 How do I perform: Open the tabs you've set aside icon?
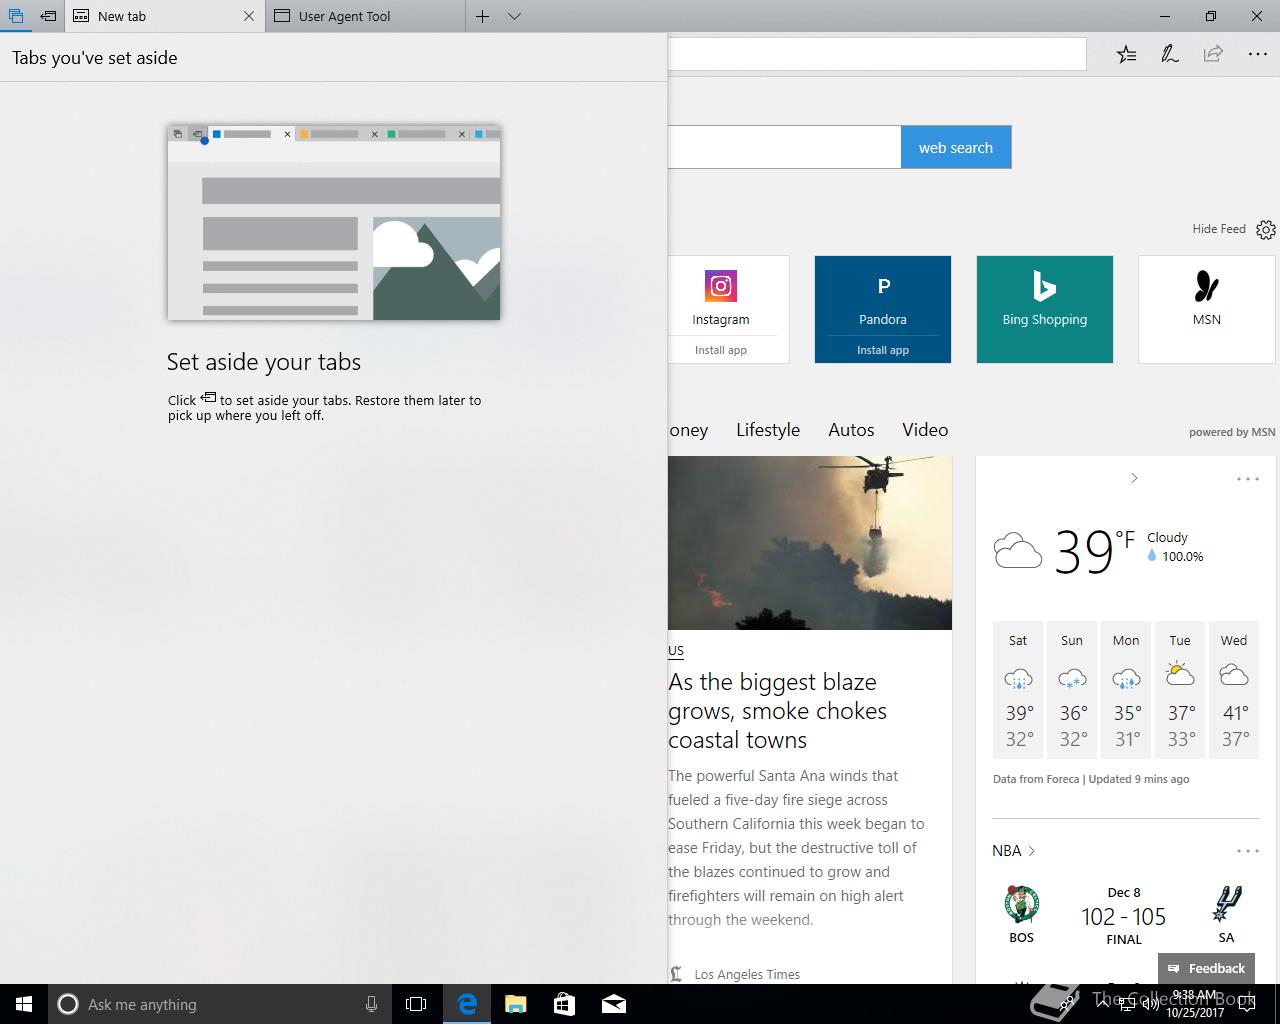click(x=15, y=16)
